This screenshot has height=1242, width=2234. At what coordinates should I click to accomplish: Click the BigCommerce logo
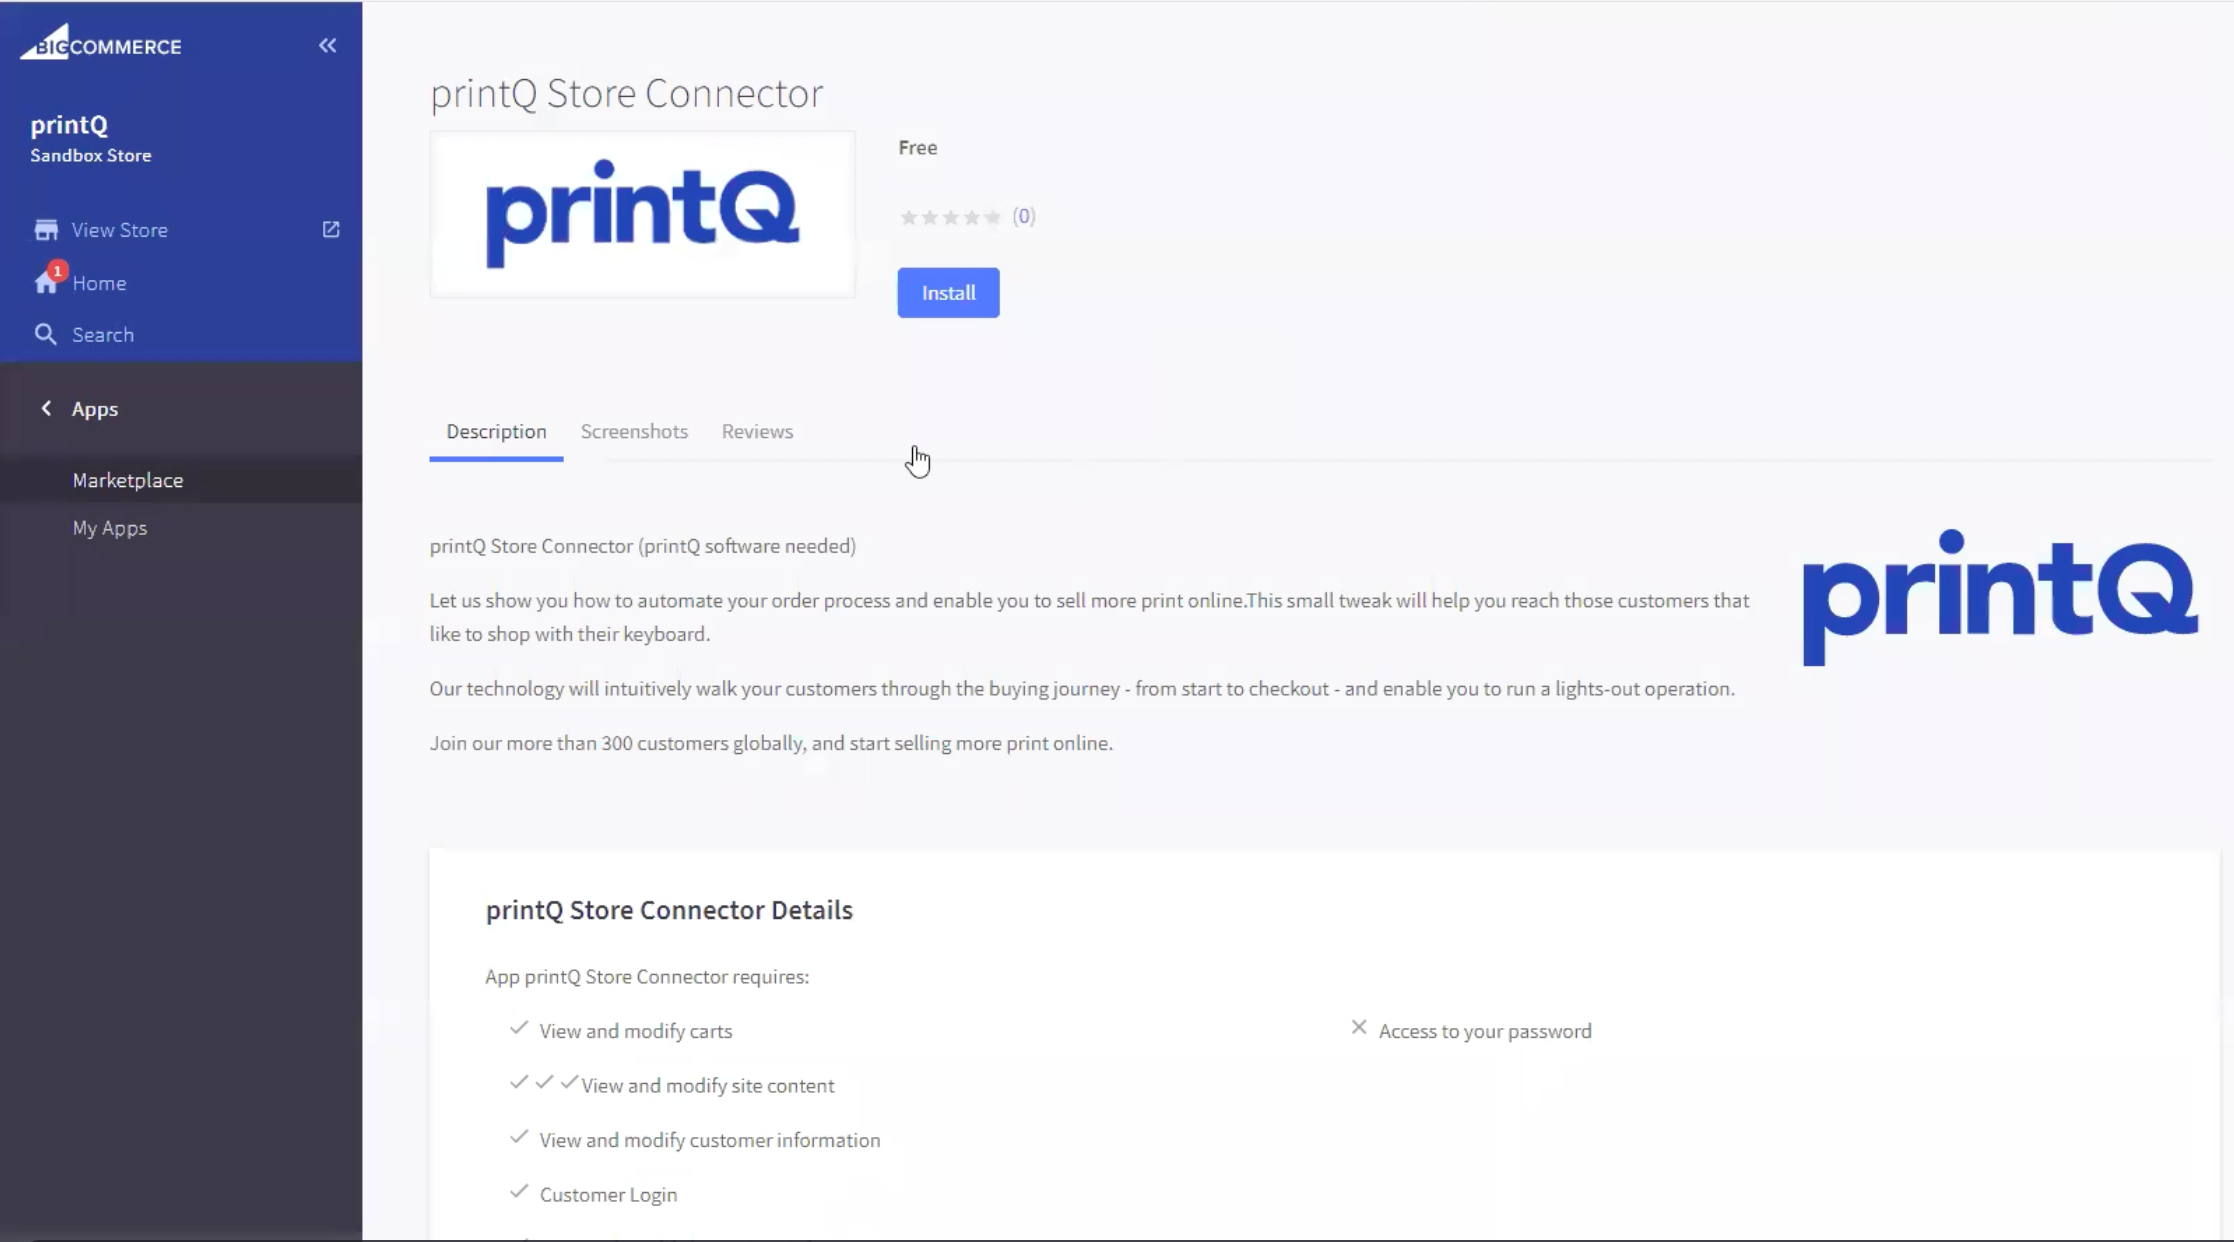click(x=101, y=44)
